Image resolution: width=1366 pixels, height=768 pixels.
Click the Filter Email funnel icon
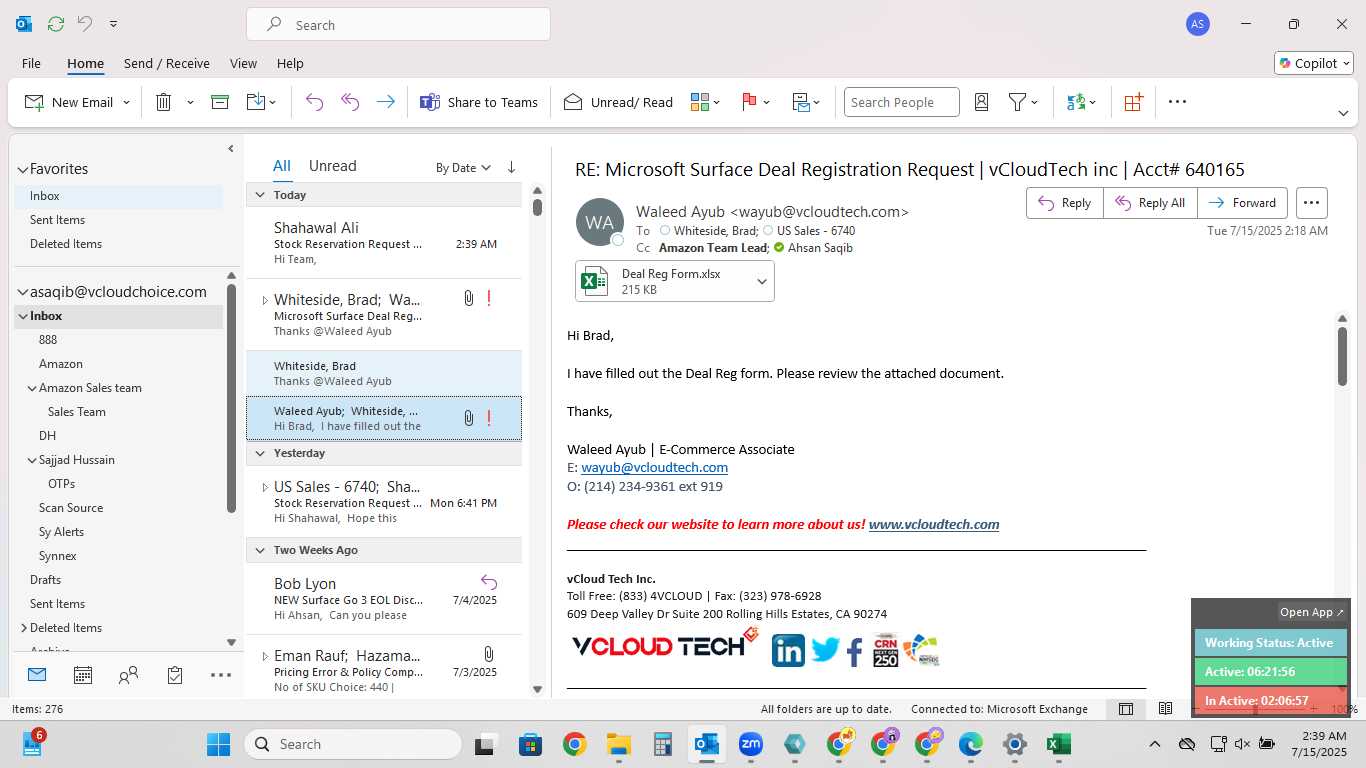coord(1017,102)
